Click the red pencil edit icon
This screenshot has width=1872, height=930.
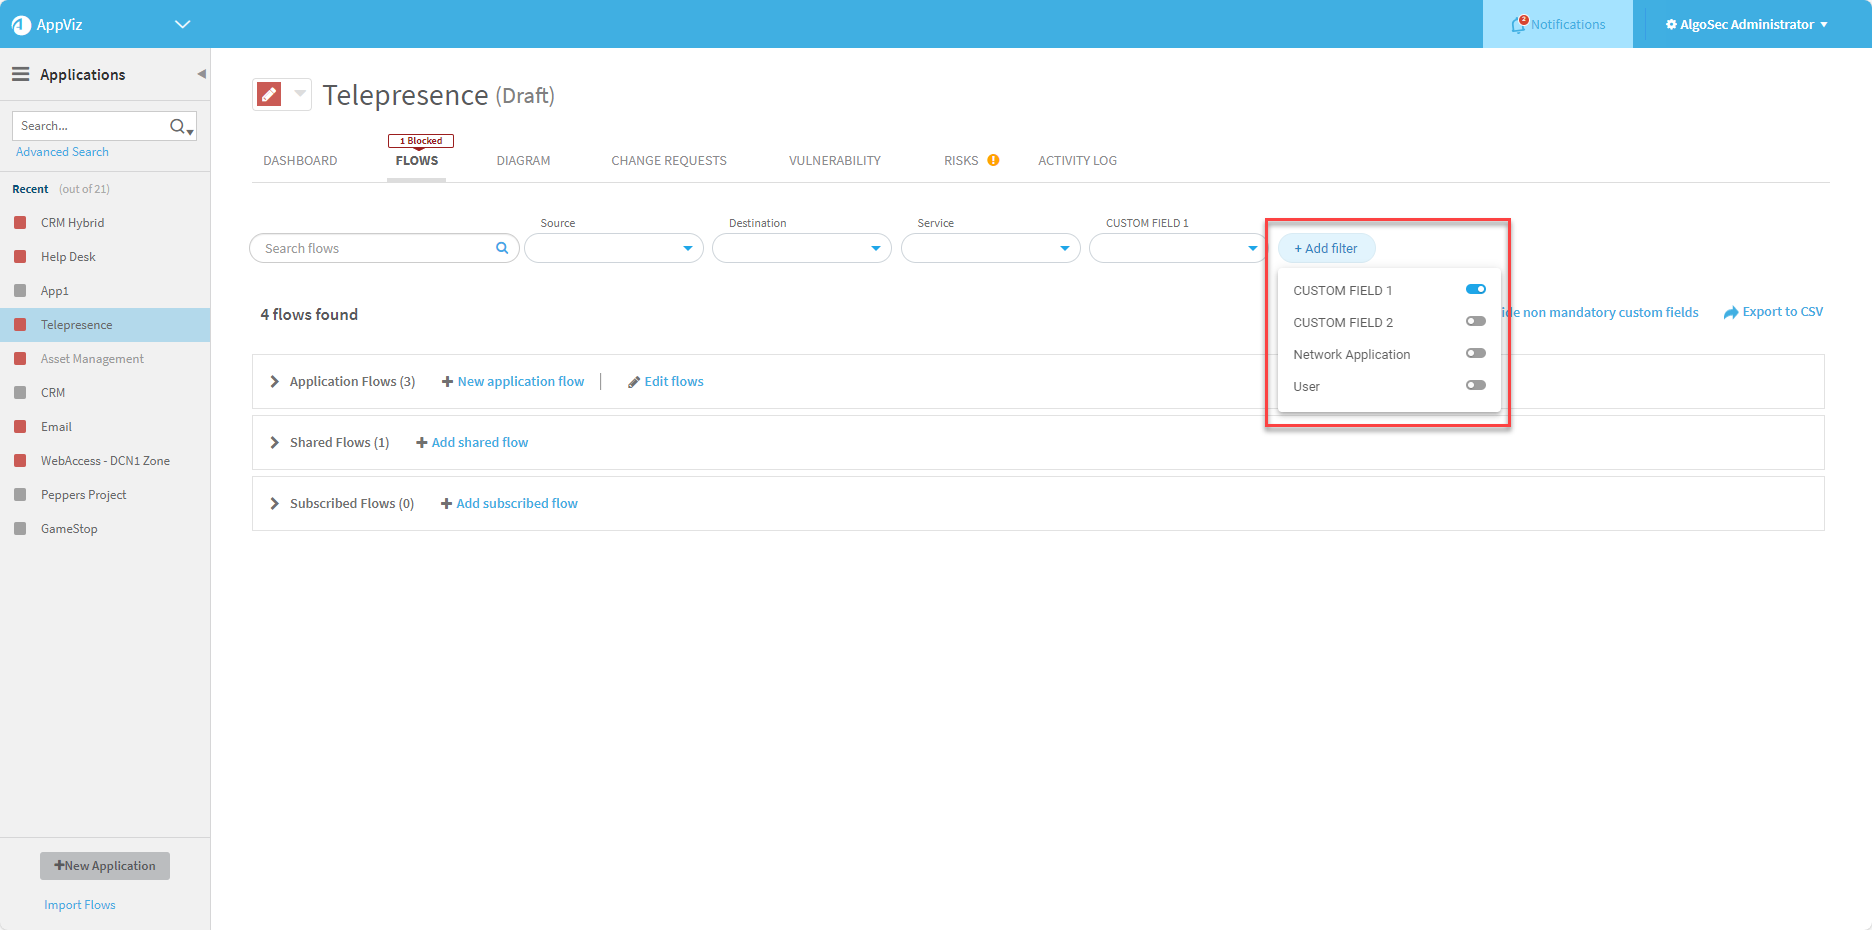click(269, 94)
